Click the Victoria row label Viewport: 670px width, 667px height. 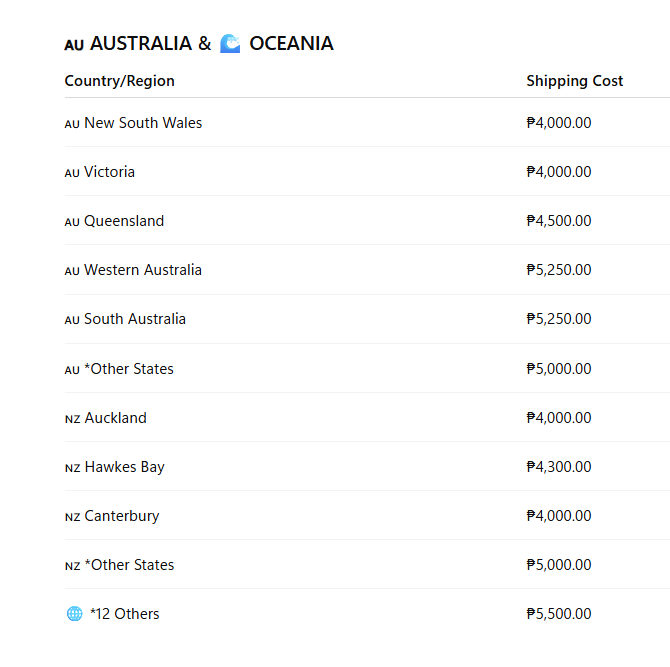click(100, 172)
